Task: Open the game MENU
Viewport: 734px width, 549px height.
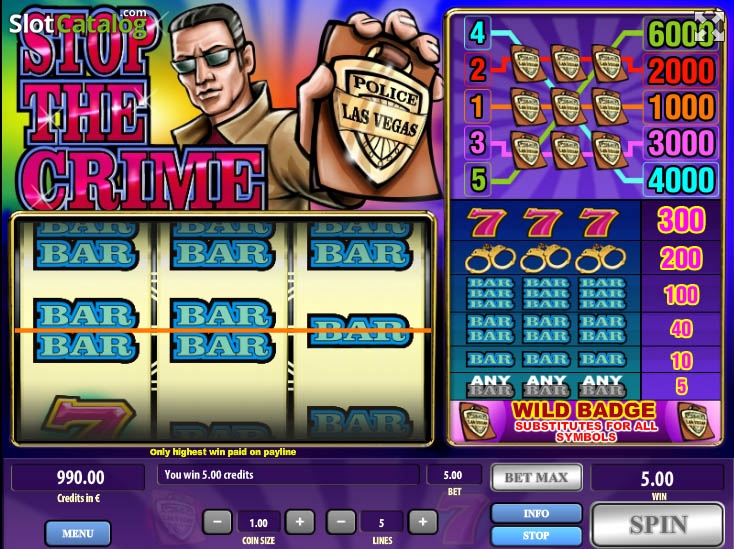Action: (78, 533)
